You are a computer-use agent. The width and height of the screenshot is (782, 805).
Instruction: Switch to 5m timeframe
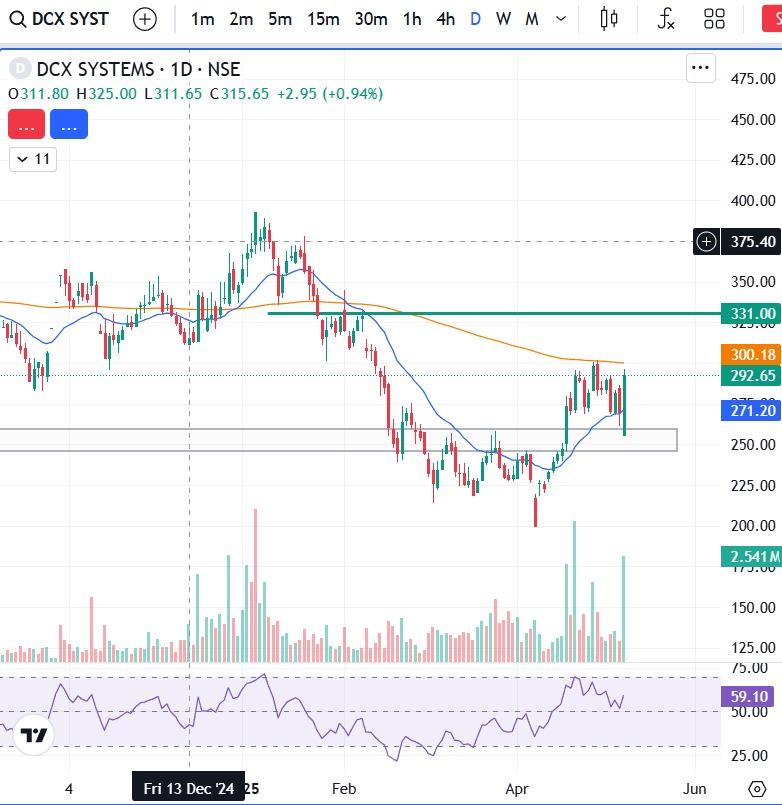pyautogui.click(x=279, y=20)
